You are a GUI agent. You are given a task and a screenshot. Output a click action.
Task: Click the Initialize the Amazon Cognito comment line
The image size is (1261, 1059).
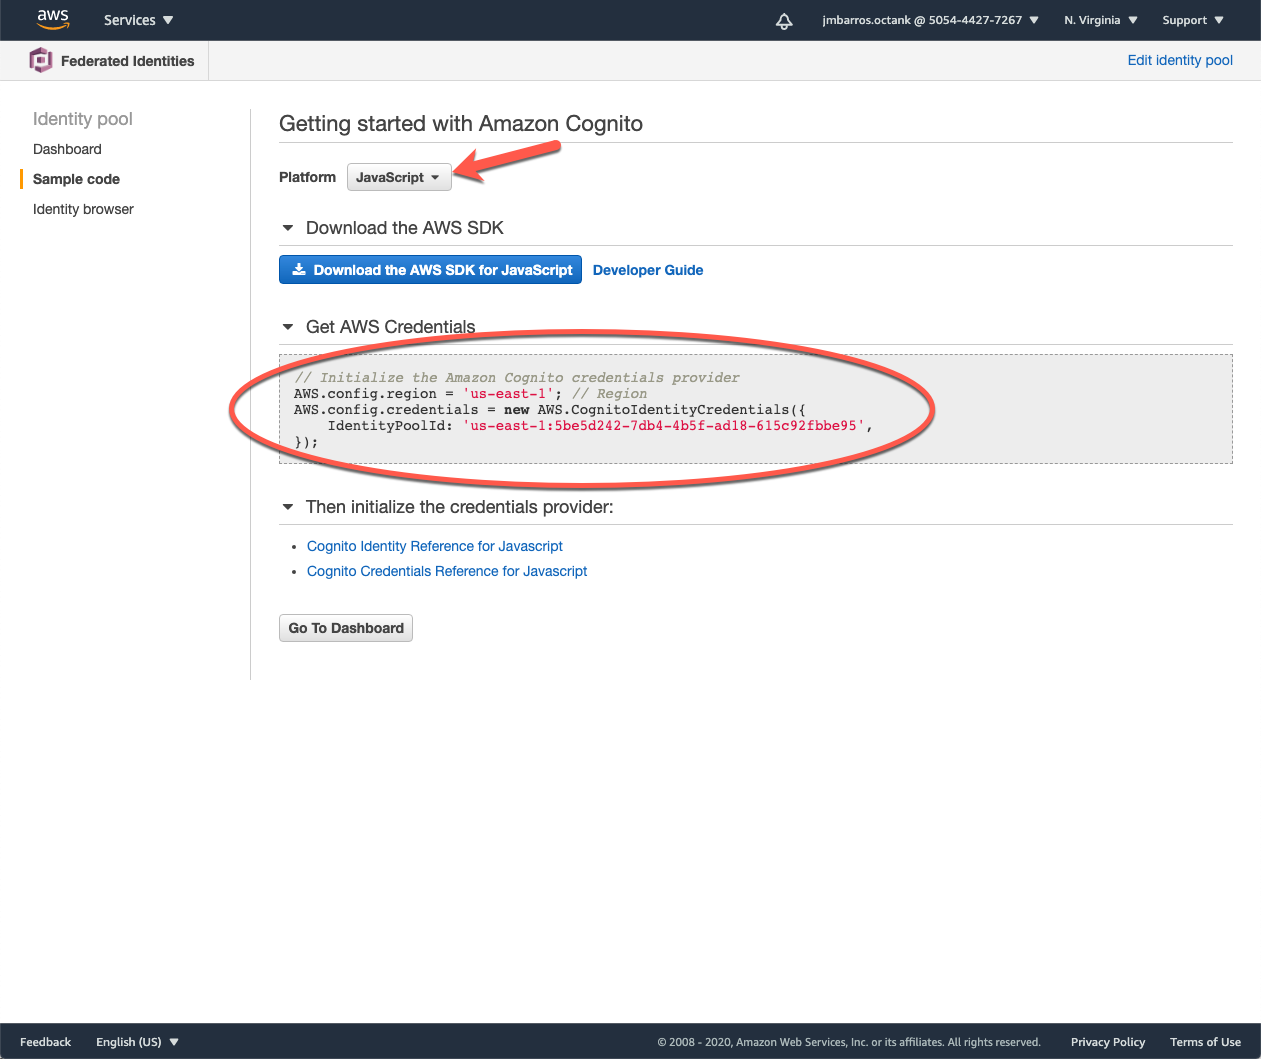coord(517,378)
